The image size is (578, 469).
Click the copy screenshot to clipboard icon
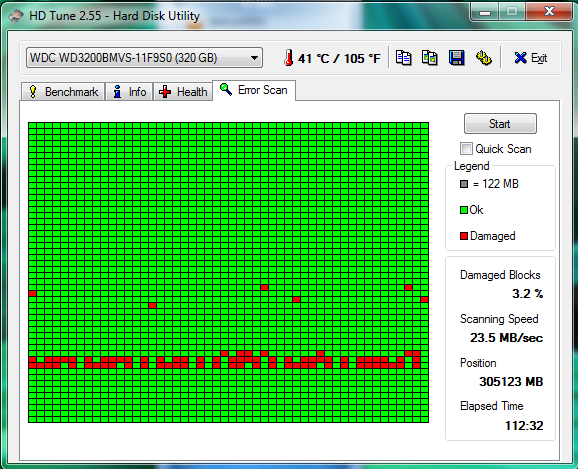(x=429, y=58)
